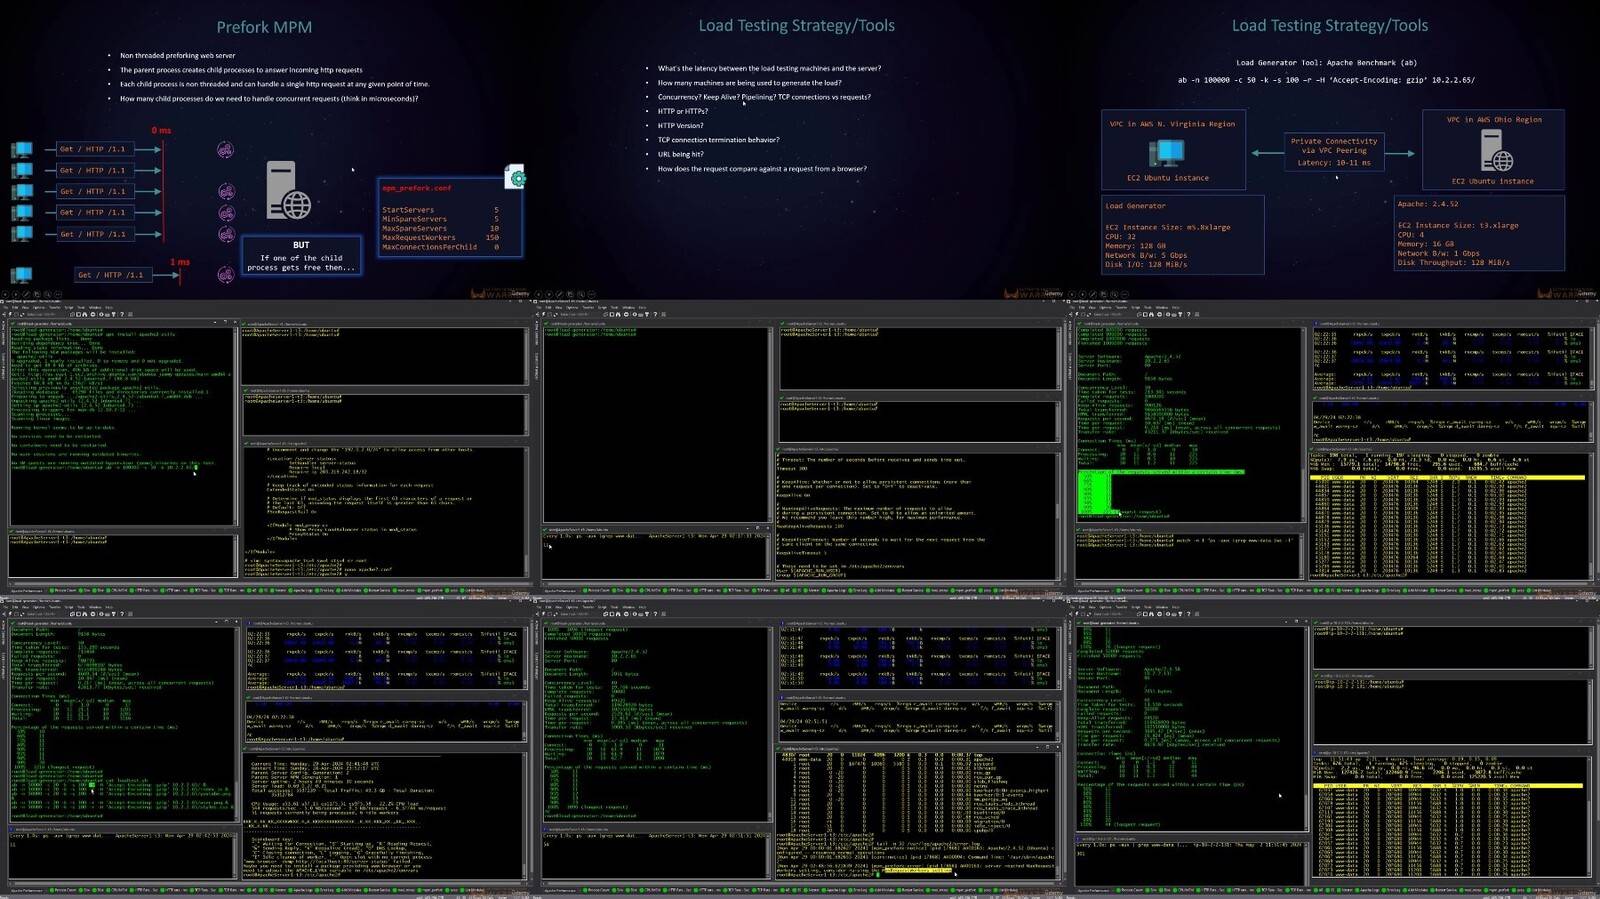Select bullet 'Non threaded preforking web server'

178,56
